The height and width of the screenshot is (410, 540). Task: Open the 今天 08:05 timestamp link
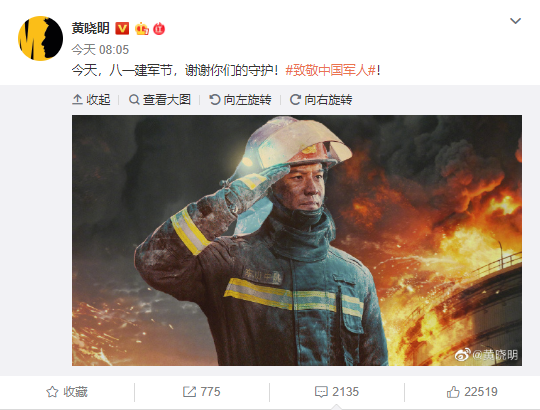[x=100, y=50]
